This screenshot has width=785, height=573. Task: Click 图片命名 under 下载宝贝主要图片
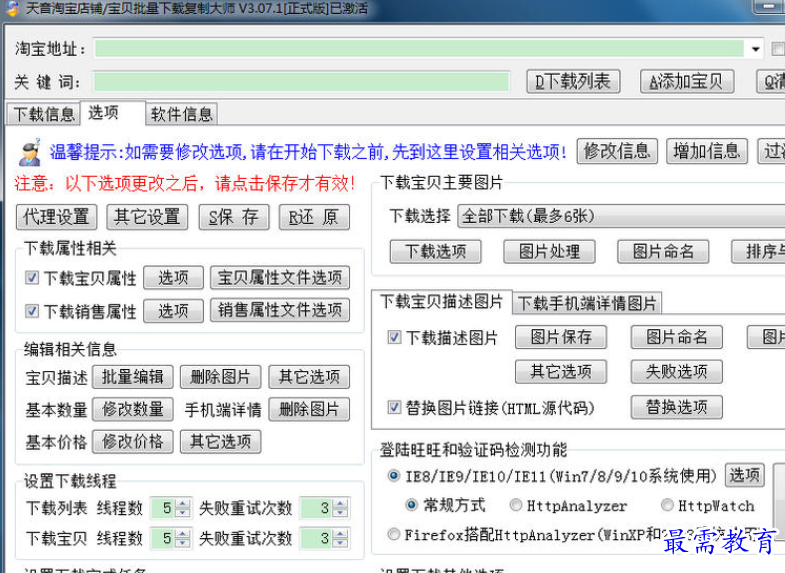663,251
